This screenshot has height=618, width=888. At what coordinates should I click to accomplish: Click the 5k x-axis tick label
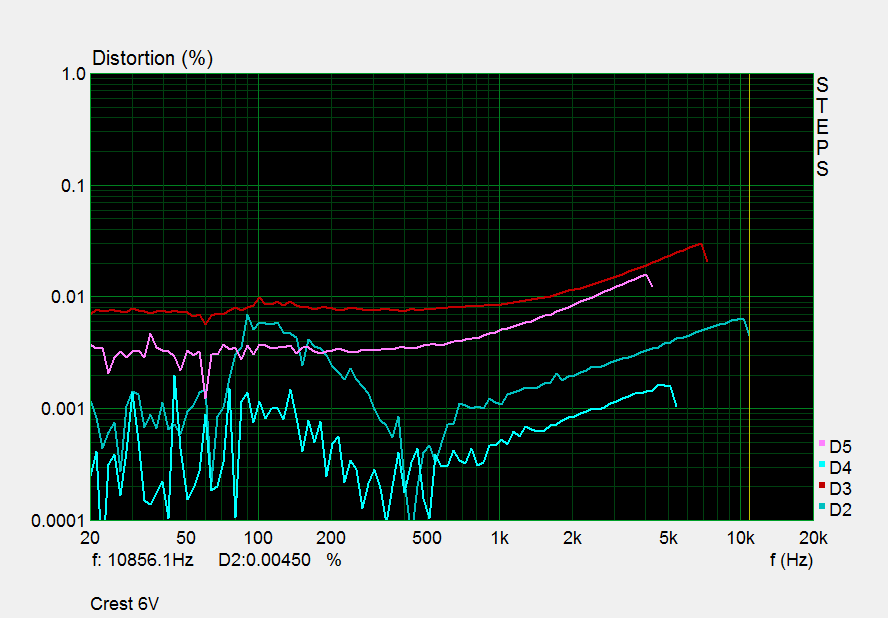click(x=668, y=538)
